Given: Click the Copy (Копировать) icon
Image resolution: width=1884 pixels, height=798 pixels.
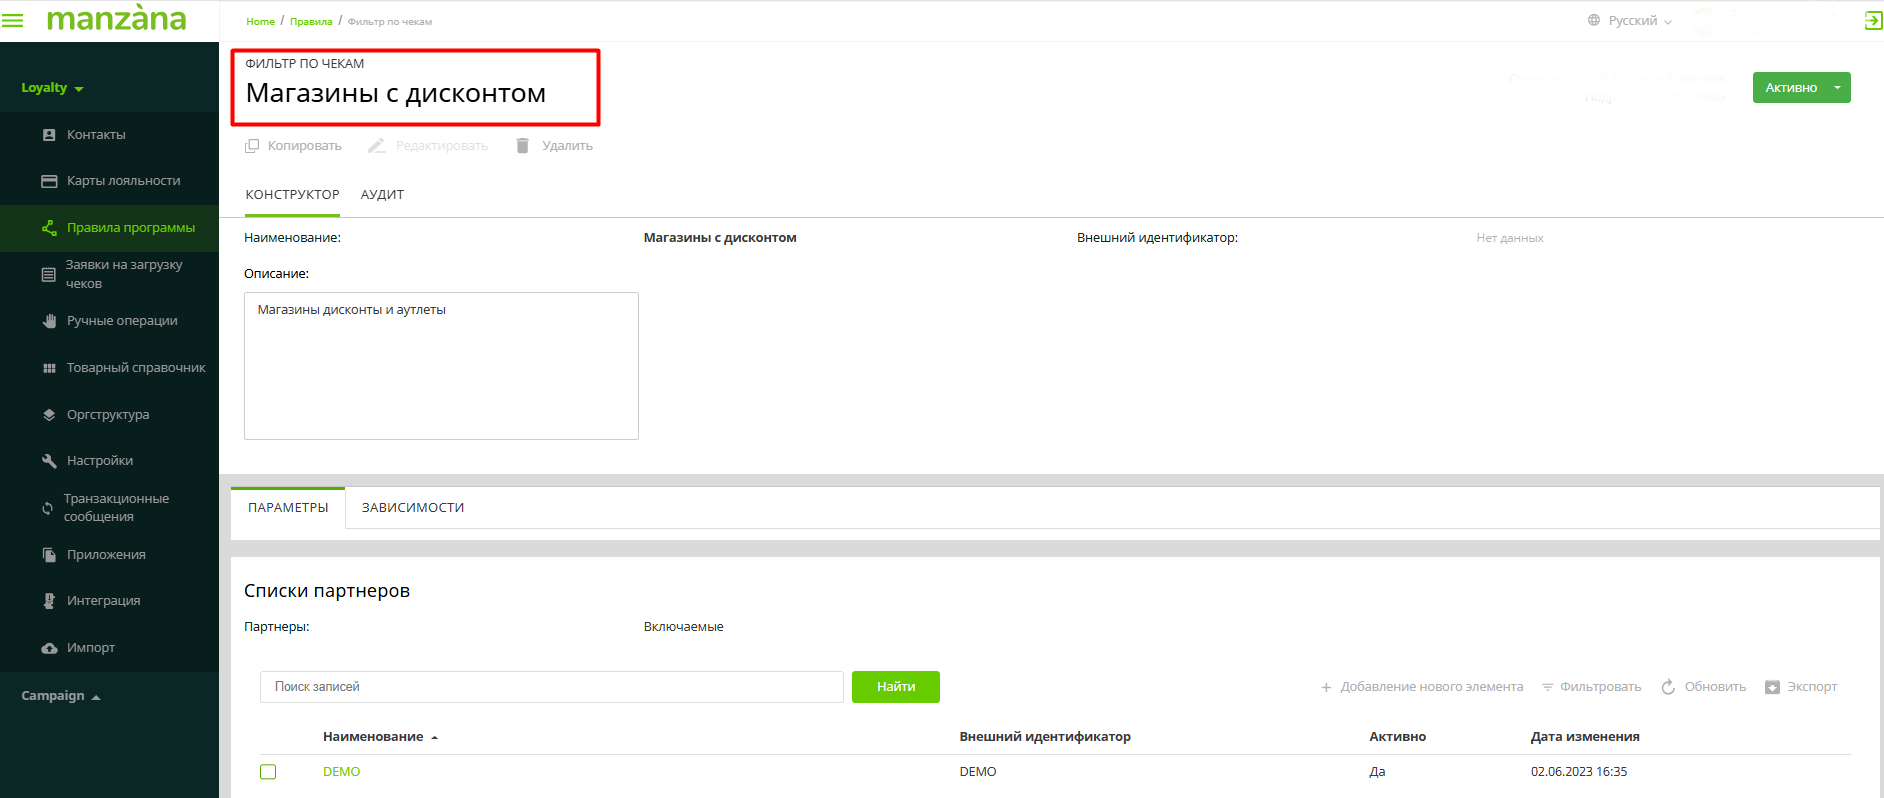Looking at the screenshot, I should point(252,146).
